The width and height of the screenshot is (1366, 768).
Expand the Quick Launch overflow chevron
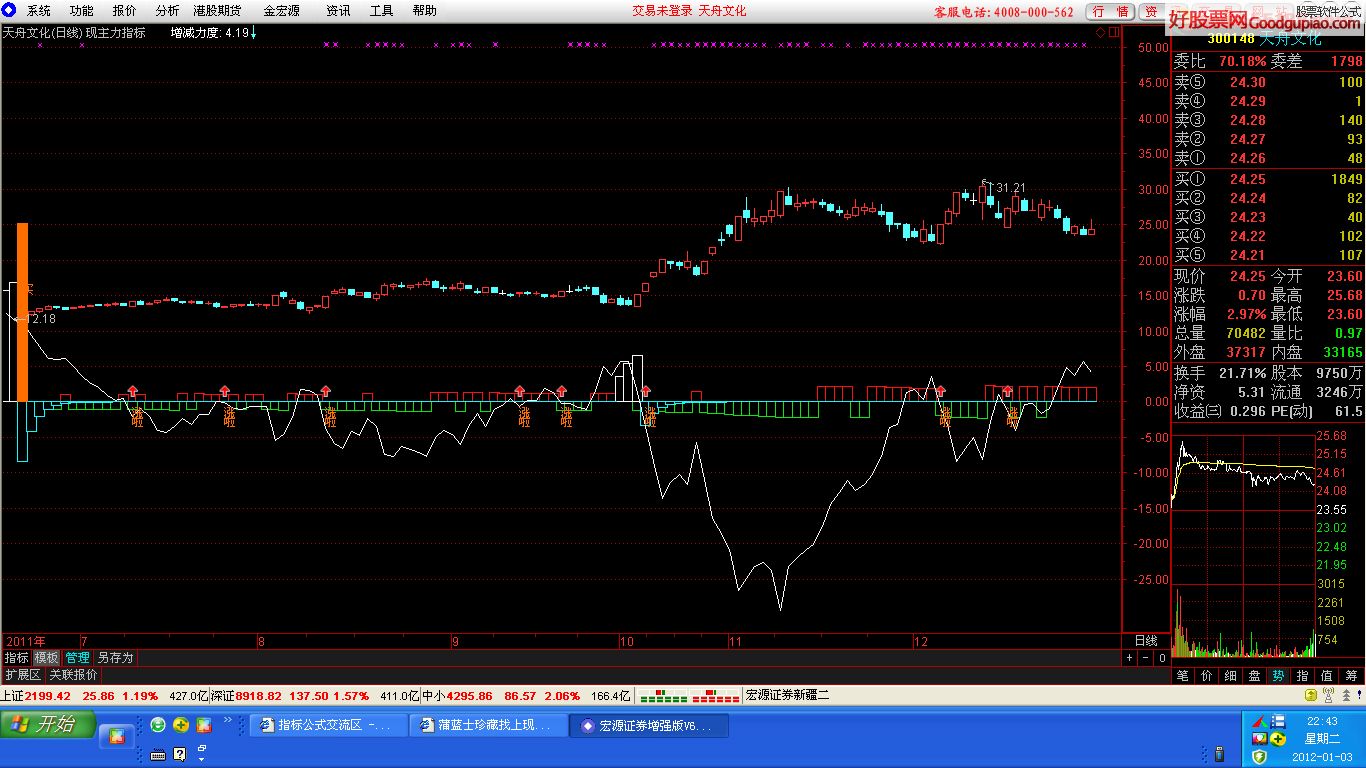227,719
